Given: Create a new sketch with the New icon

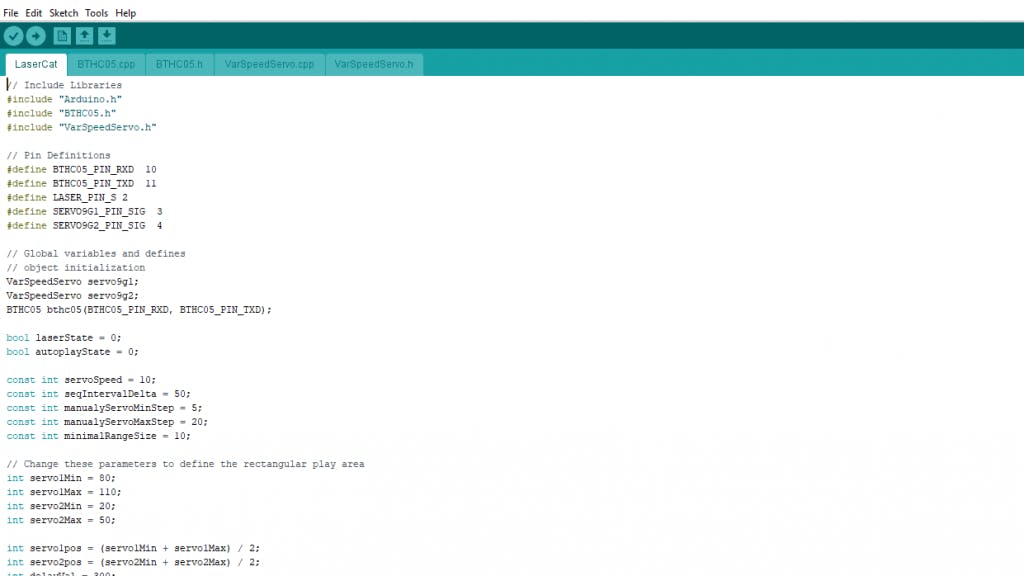Looking at the screenshot, I should 62,36.
